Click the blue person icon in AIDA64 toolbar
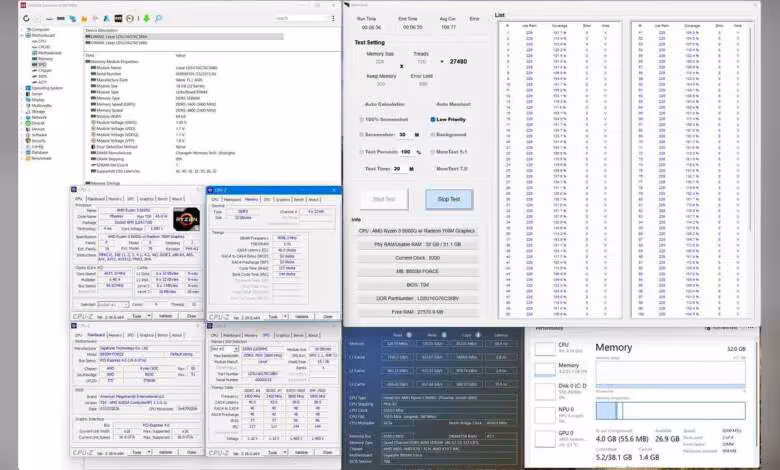The height and width of the screenshot is (470, 780). (x=106, y=18)
